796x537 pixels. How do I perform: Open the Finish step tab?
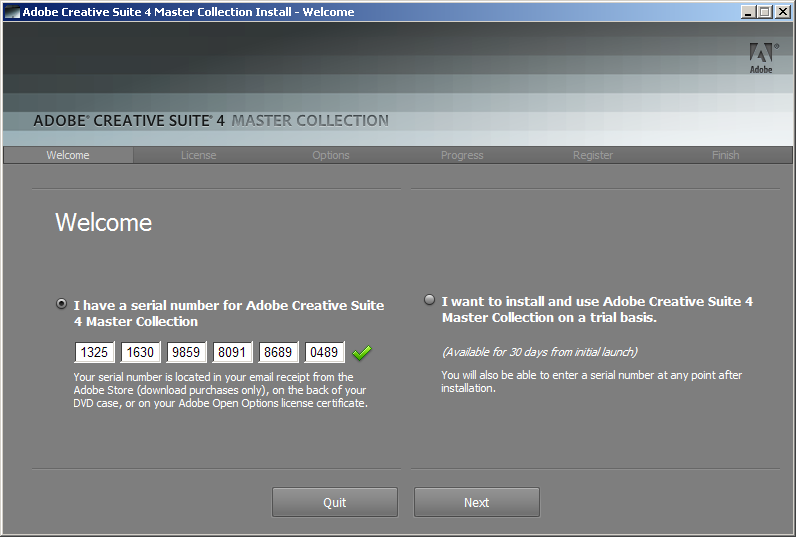coord(725,155)
